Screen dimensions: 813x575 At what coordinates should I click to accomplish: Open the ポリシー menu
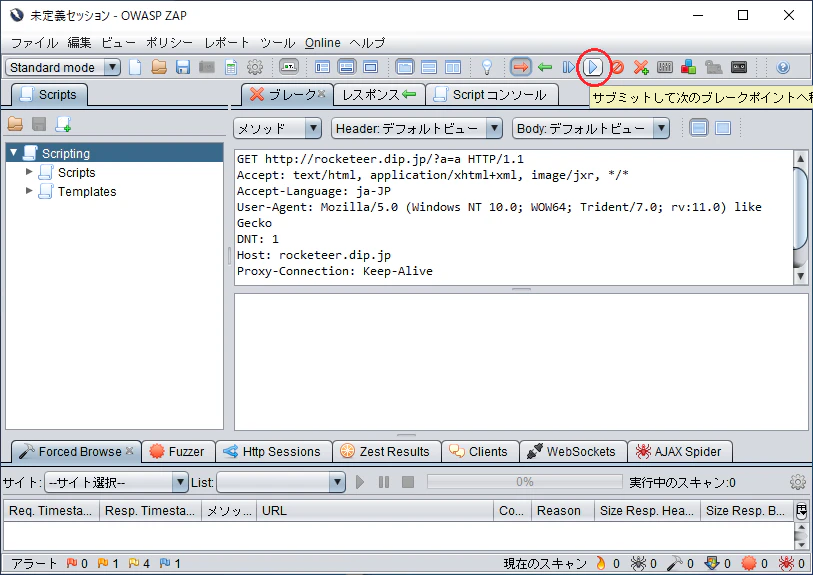click(169, 43)
